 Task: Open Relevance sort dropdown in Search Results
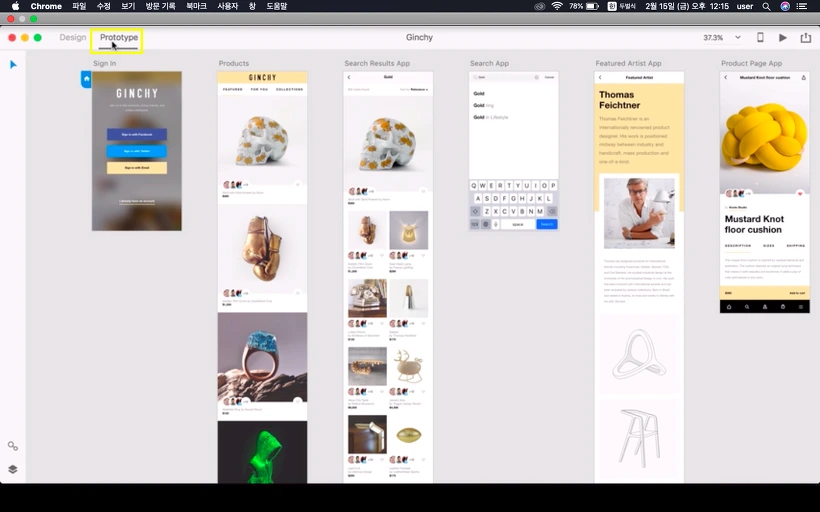(x=418, y=89)
